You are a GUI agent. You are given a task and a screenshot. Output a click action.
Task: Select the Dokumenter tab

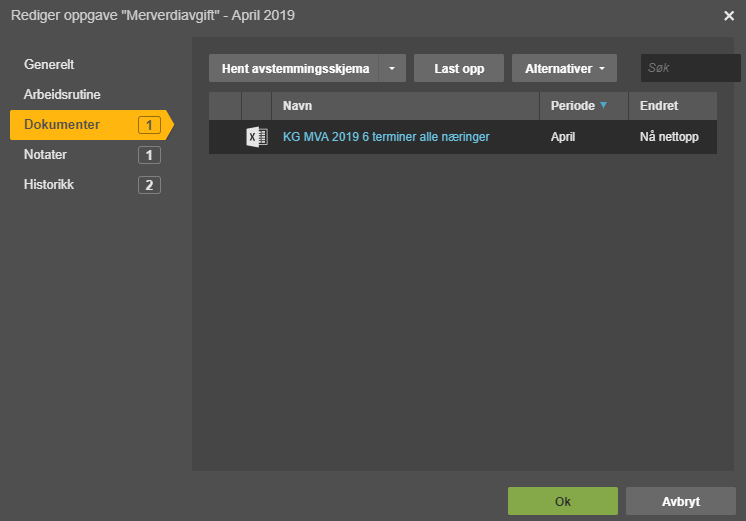tap(92, 125)
